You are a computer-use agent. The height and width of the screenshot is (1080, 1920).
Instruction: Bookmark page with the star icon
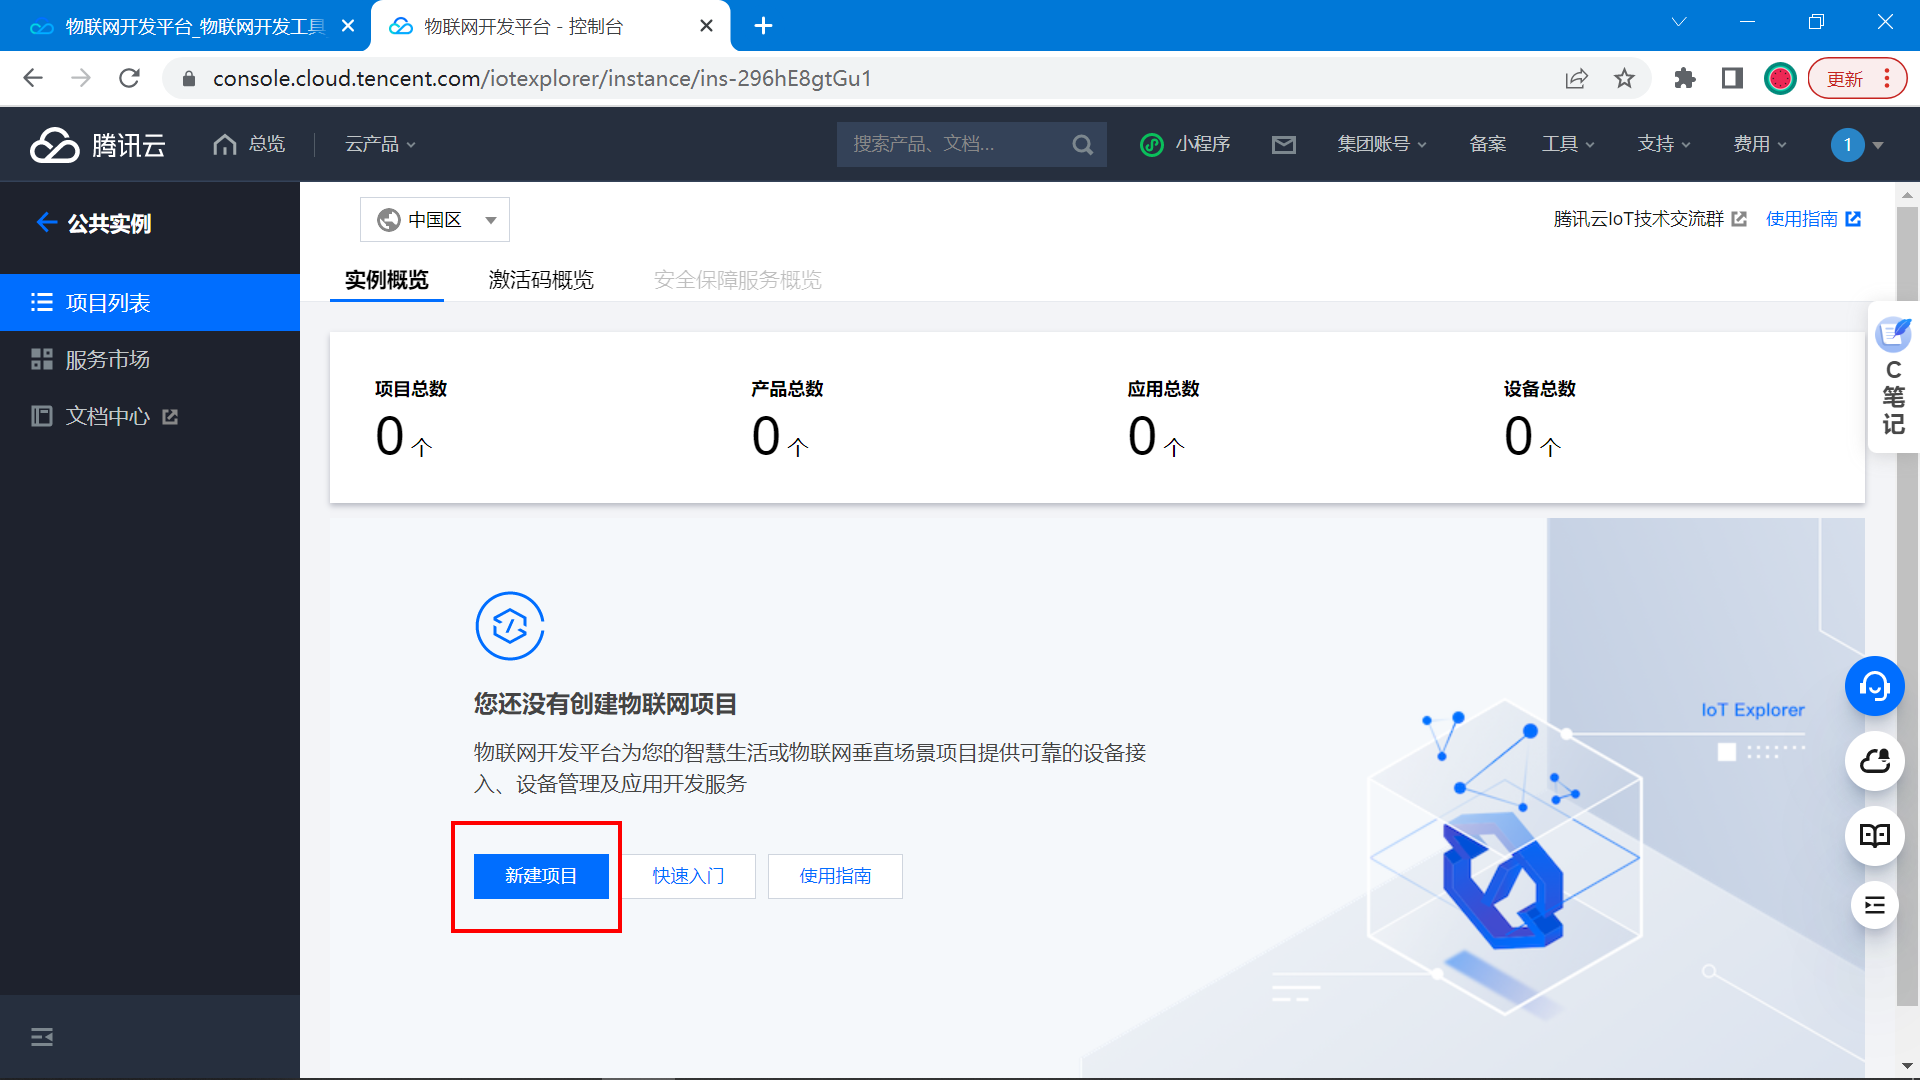coord(1624,79)
